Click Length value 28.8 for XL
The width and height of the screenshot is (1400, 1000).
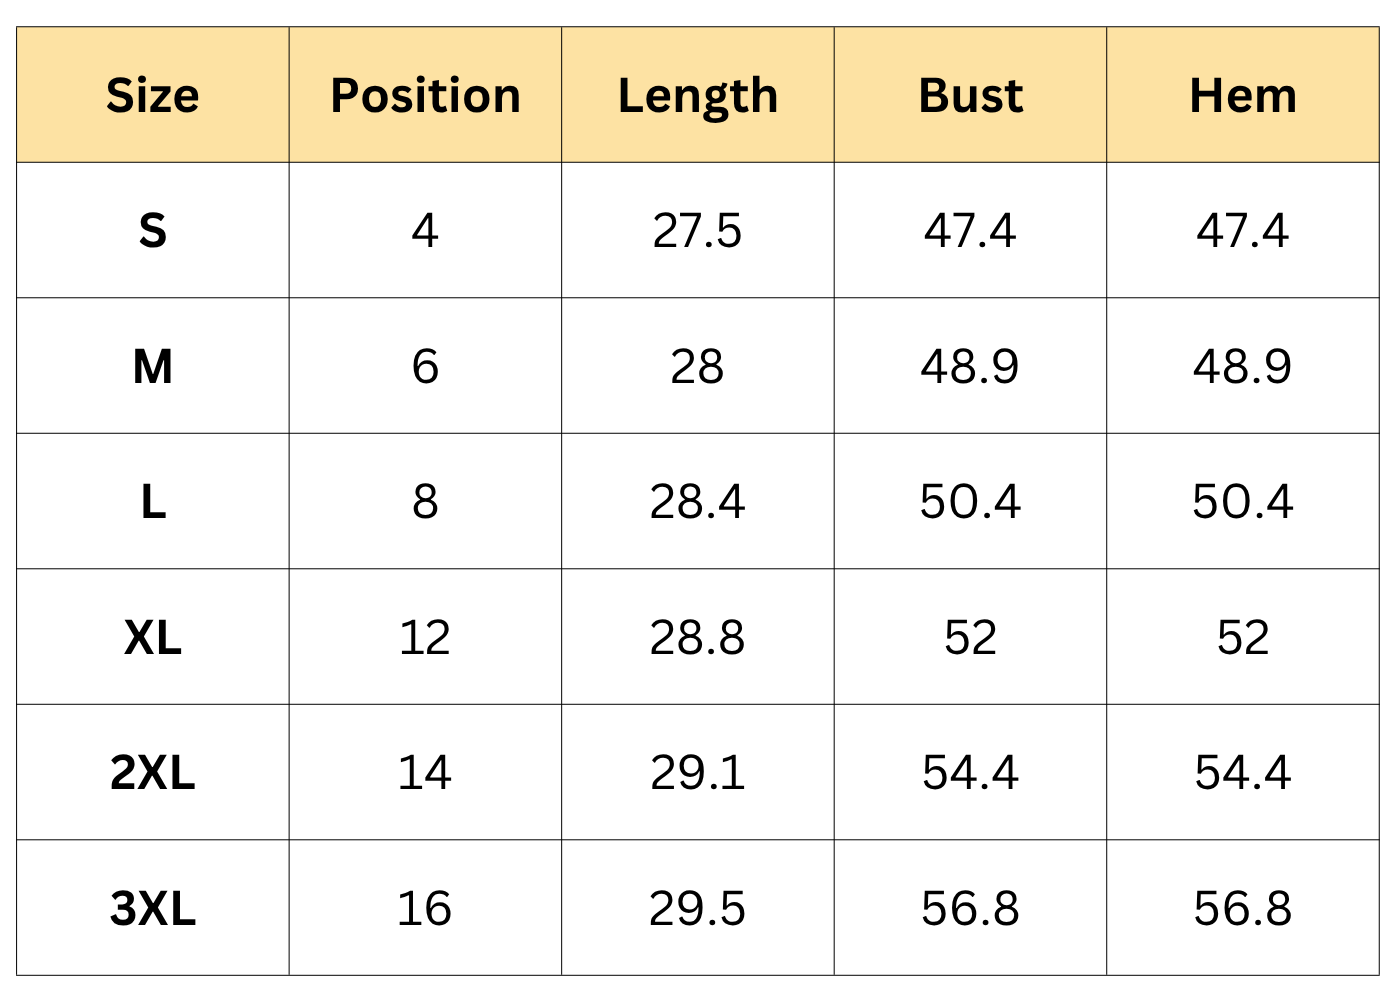(x=698, y=637)
